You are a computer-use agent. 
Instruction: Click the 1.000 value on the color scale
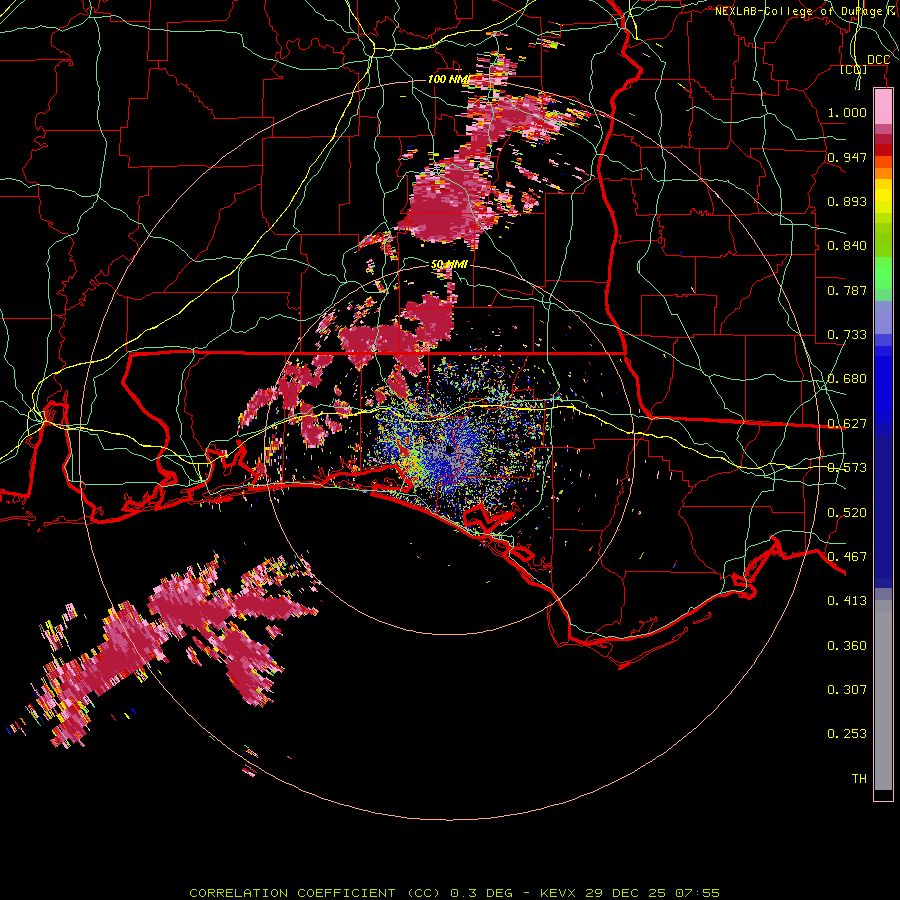coord(847,112)
